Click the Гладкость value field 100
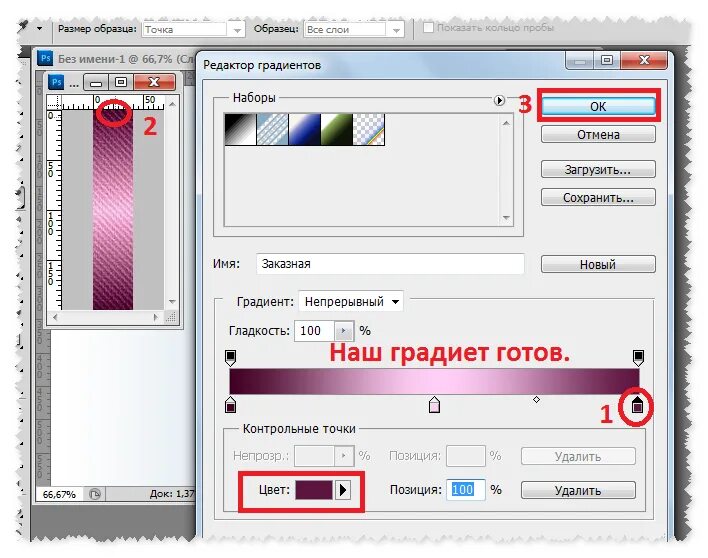 314,331
